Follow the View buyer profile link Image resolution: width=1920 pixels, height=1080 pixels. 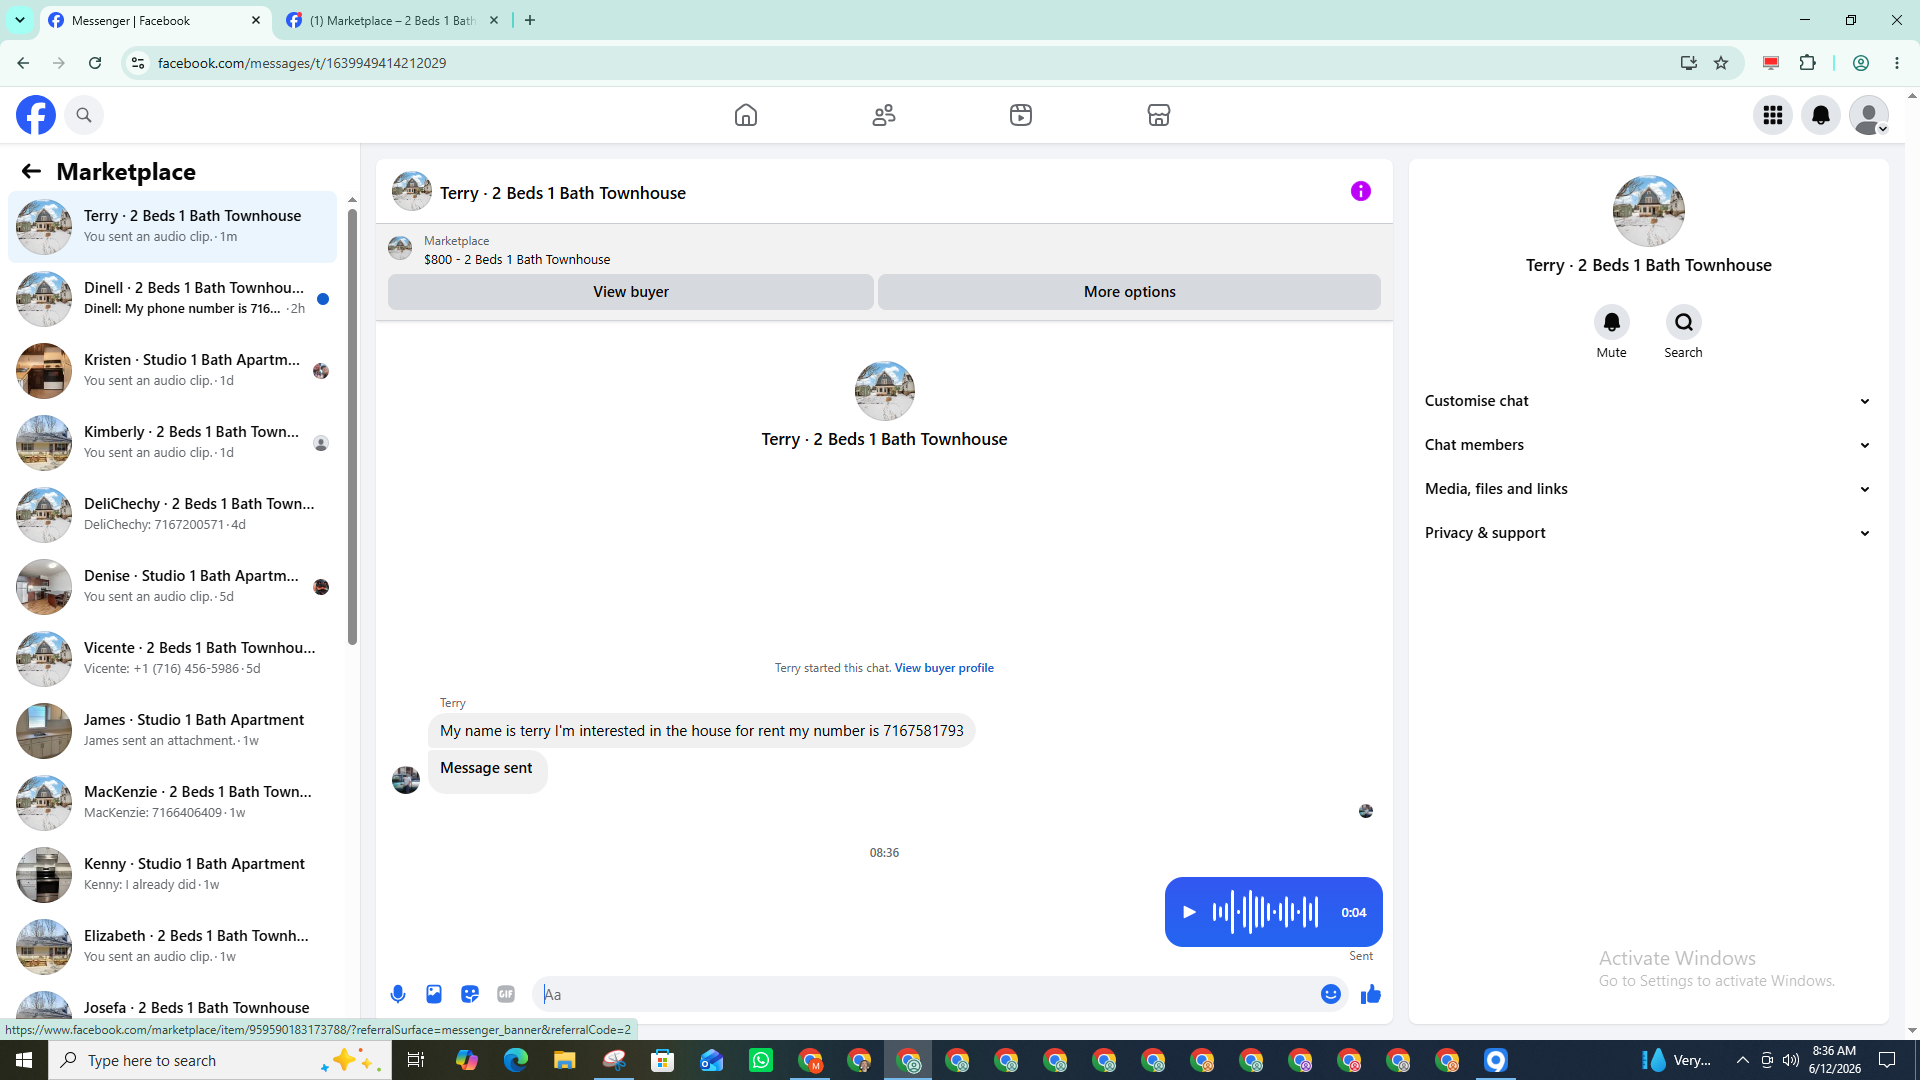click(944, 668)
